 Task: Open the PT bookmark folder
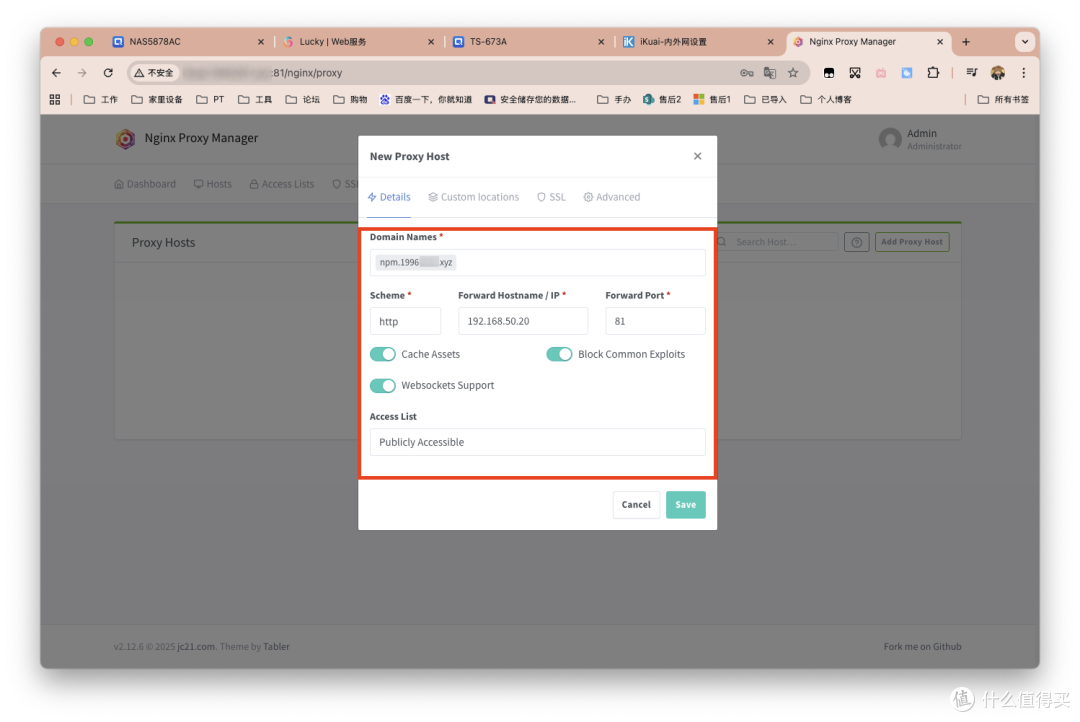(210, 100)
